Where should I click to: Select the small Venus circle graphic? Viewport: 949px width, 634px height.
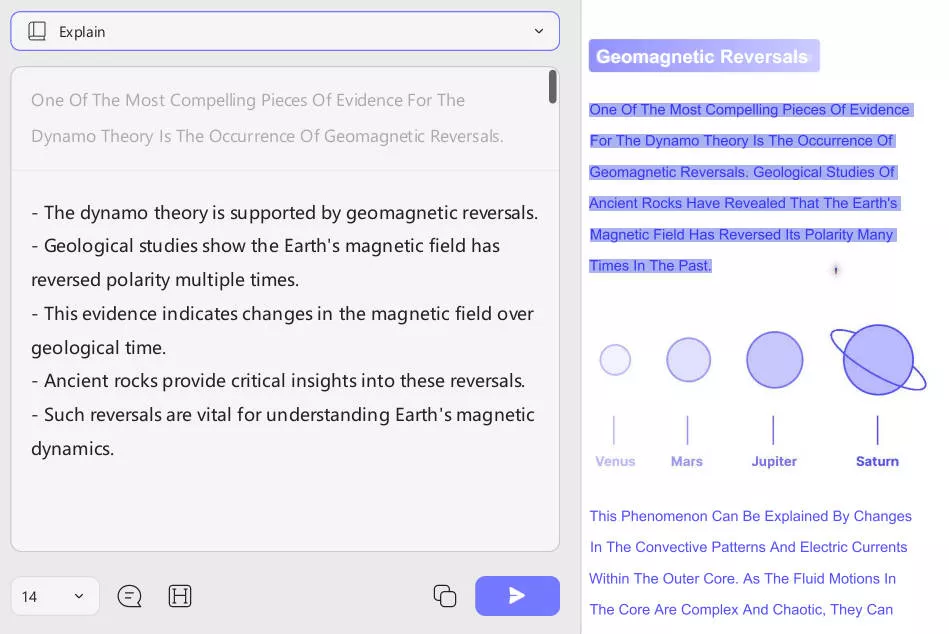click(x=615, y=360)
